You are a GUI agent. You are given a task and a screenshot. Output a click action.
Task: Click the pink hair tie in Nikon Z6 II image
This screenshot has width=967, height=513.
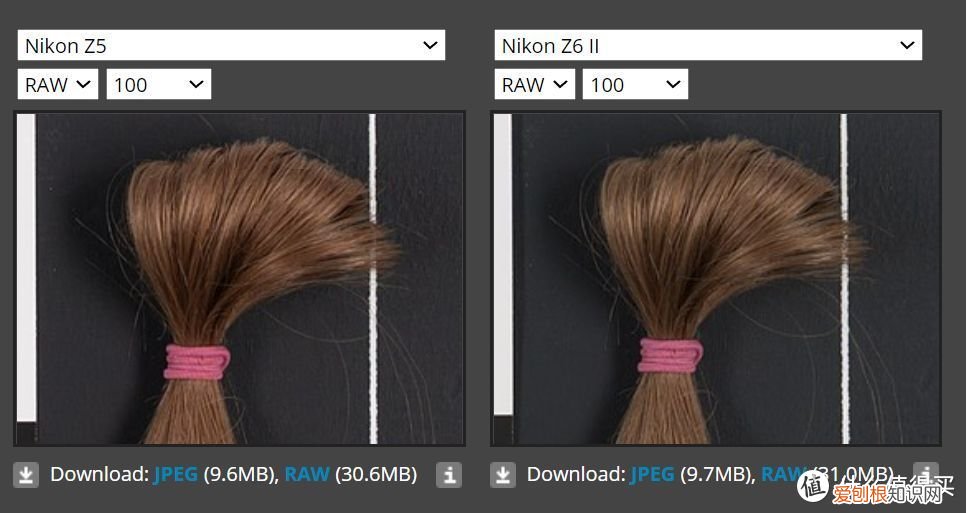(670, 357)
